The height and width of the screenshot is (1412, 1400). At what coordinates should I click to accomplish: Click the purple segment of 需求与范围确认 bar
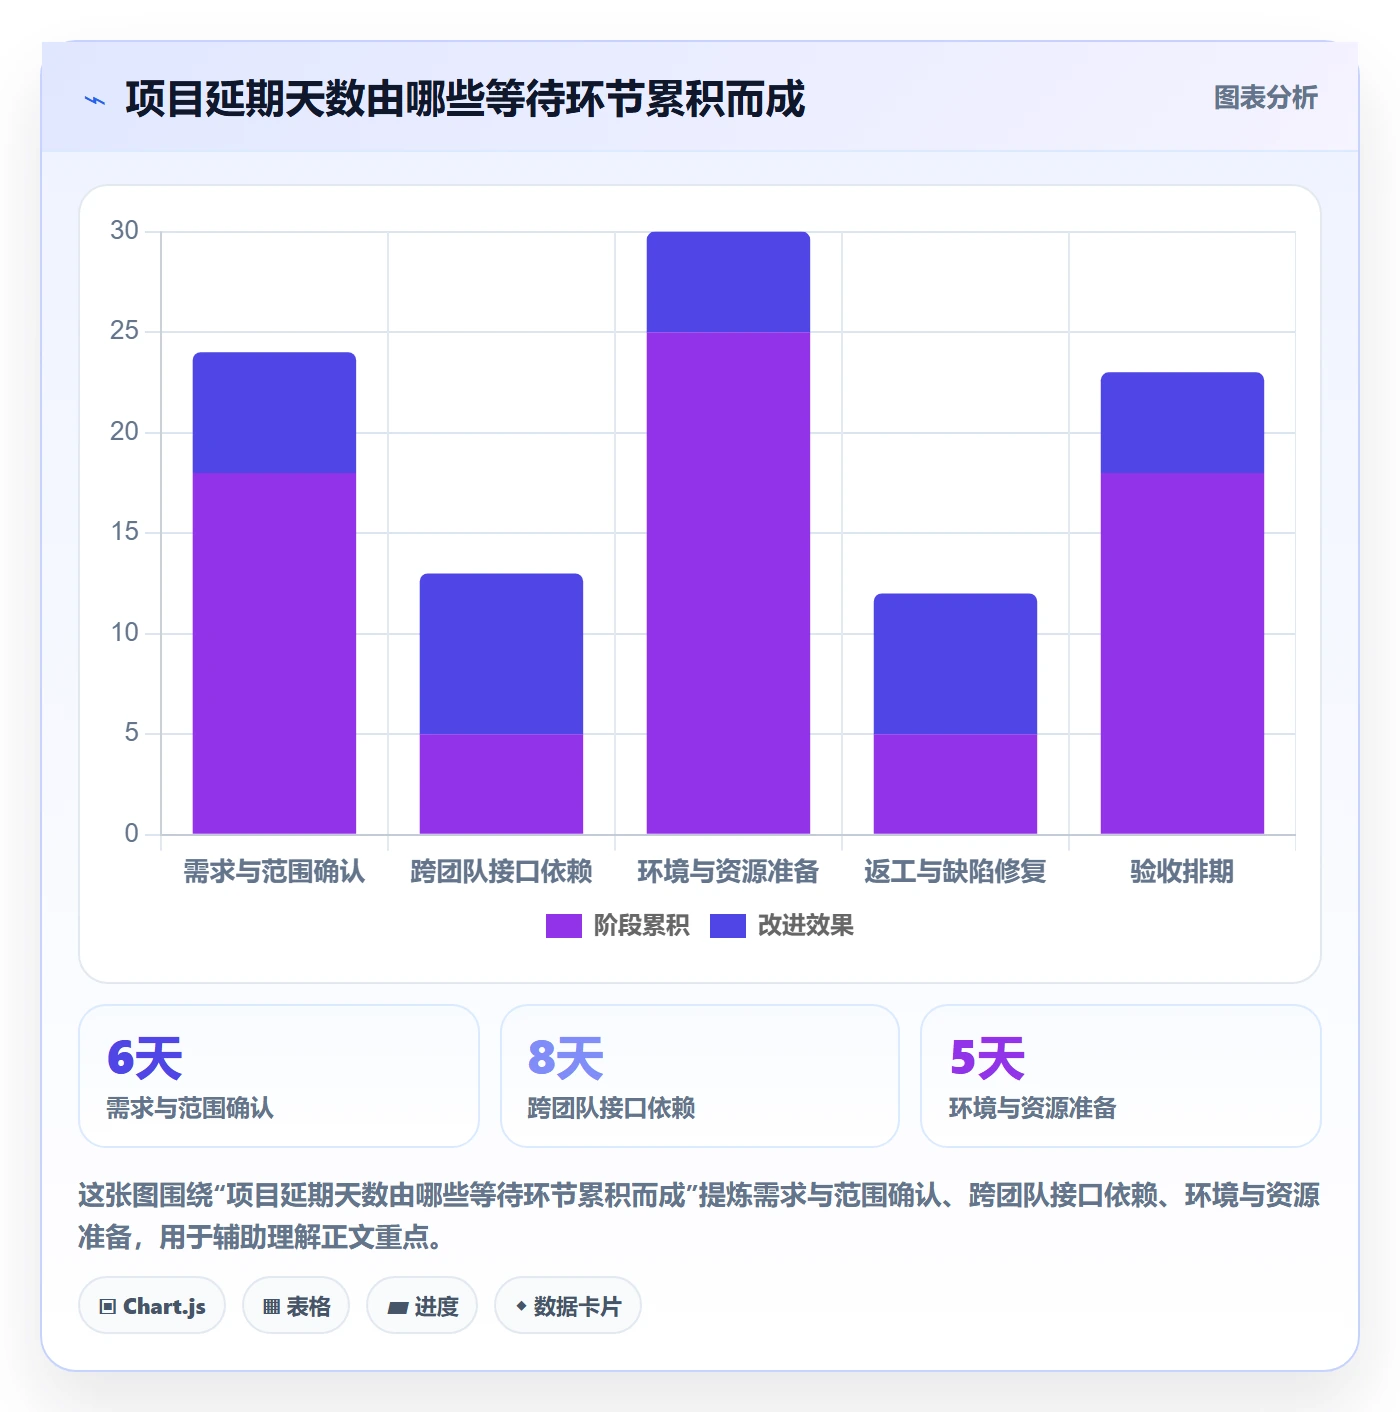click(x=274, y=654)
